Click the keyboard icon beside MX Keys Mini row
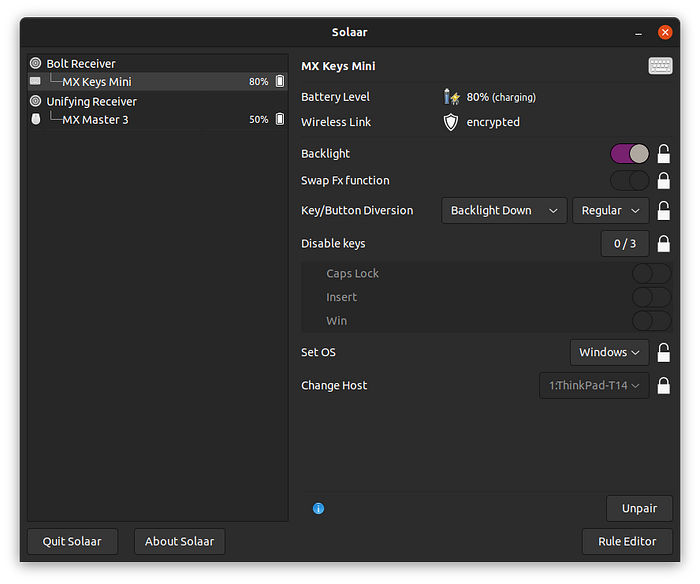700x584 pixels. (x=35, y=81)
